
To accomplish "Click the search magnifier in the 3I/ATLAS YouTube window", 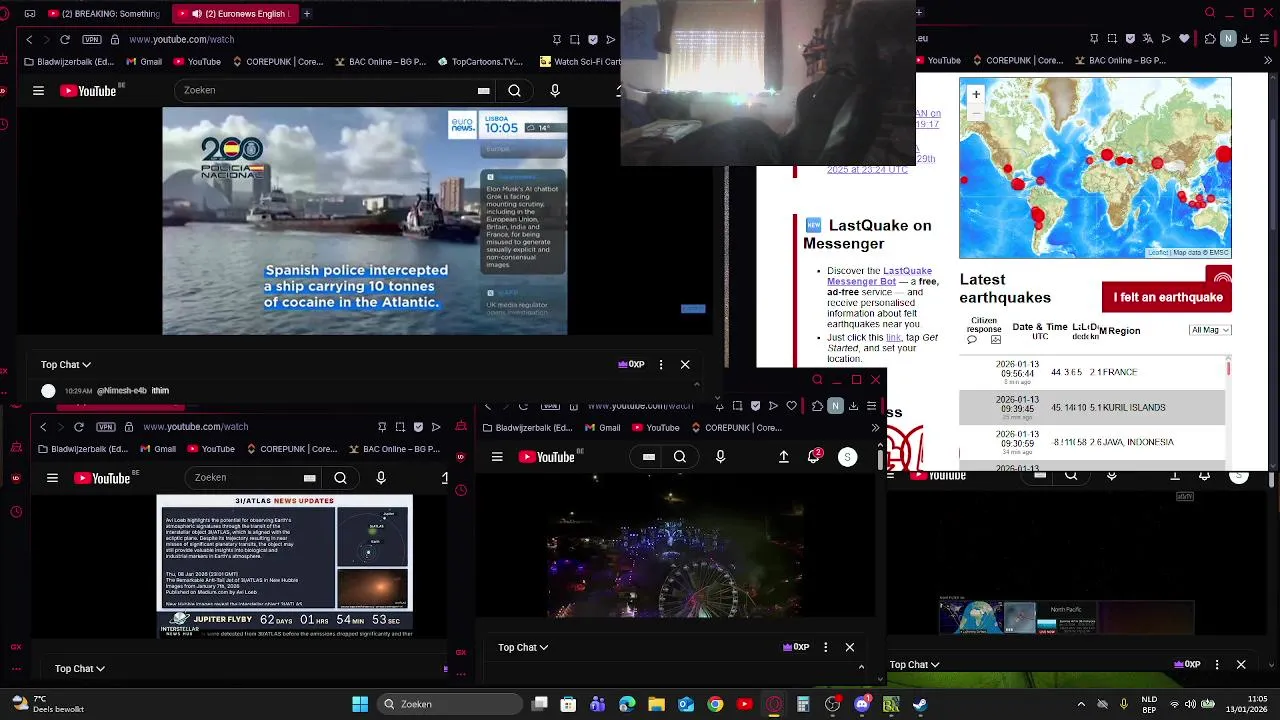I will (340, 478).
